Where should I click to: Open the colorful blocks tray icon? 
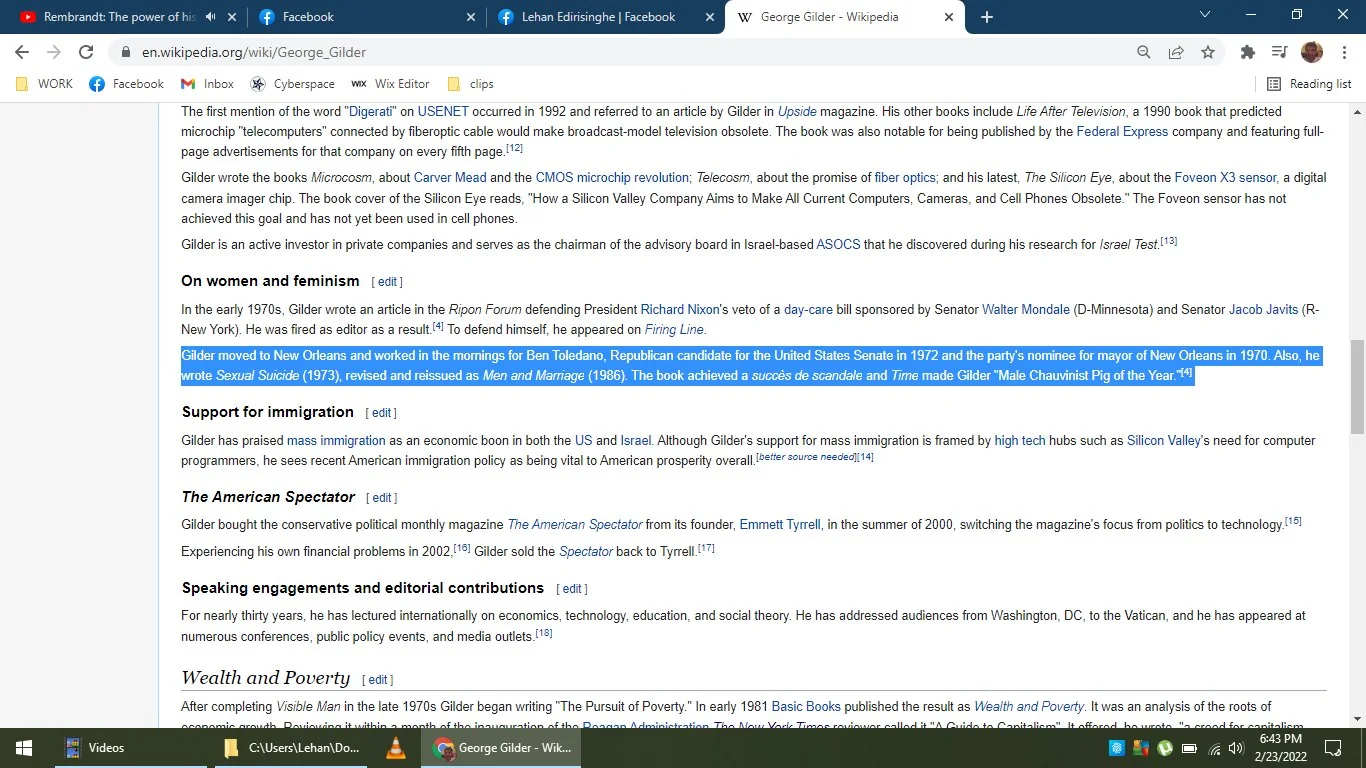[x=1141, y=748]
